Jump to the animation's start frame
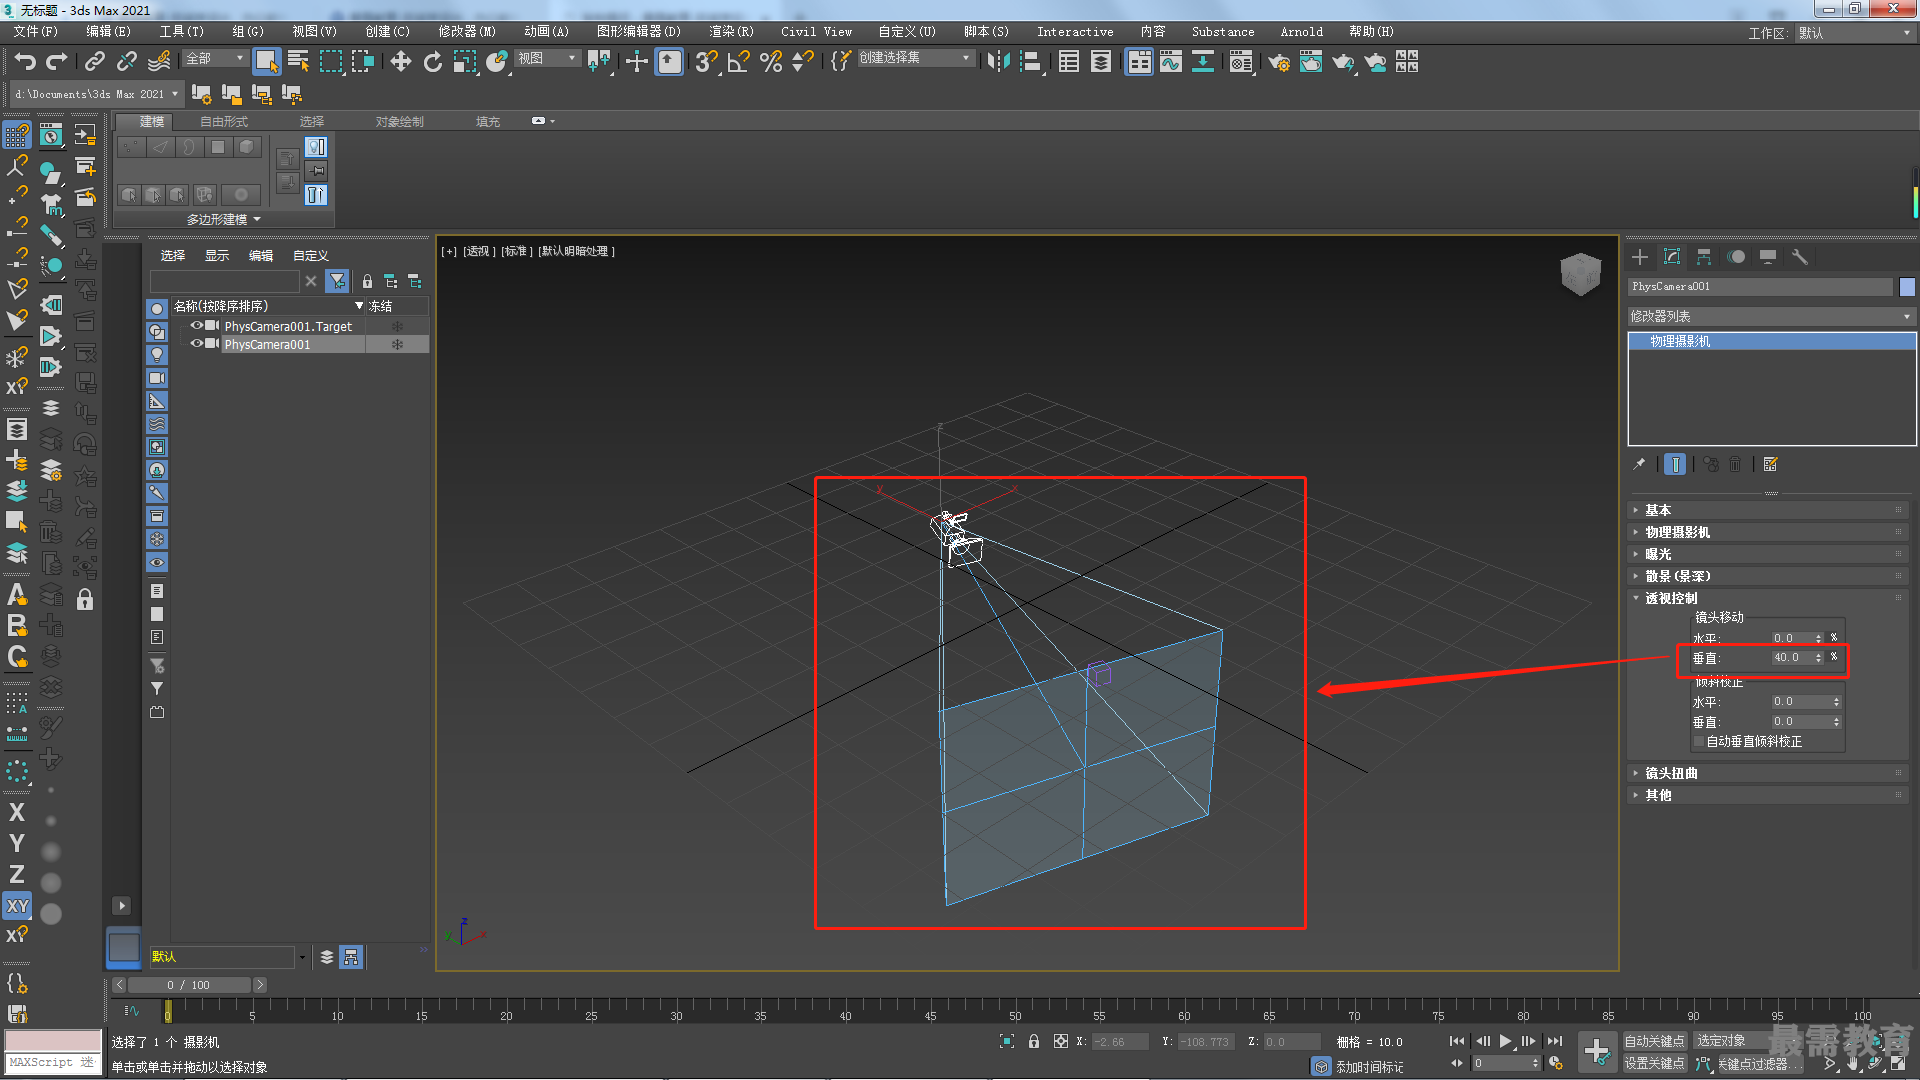 [x=1457, y=1041]
